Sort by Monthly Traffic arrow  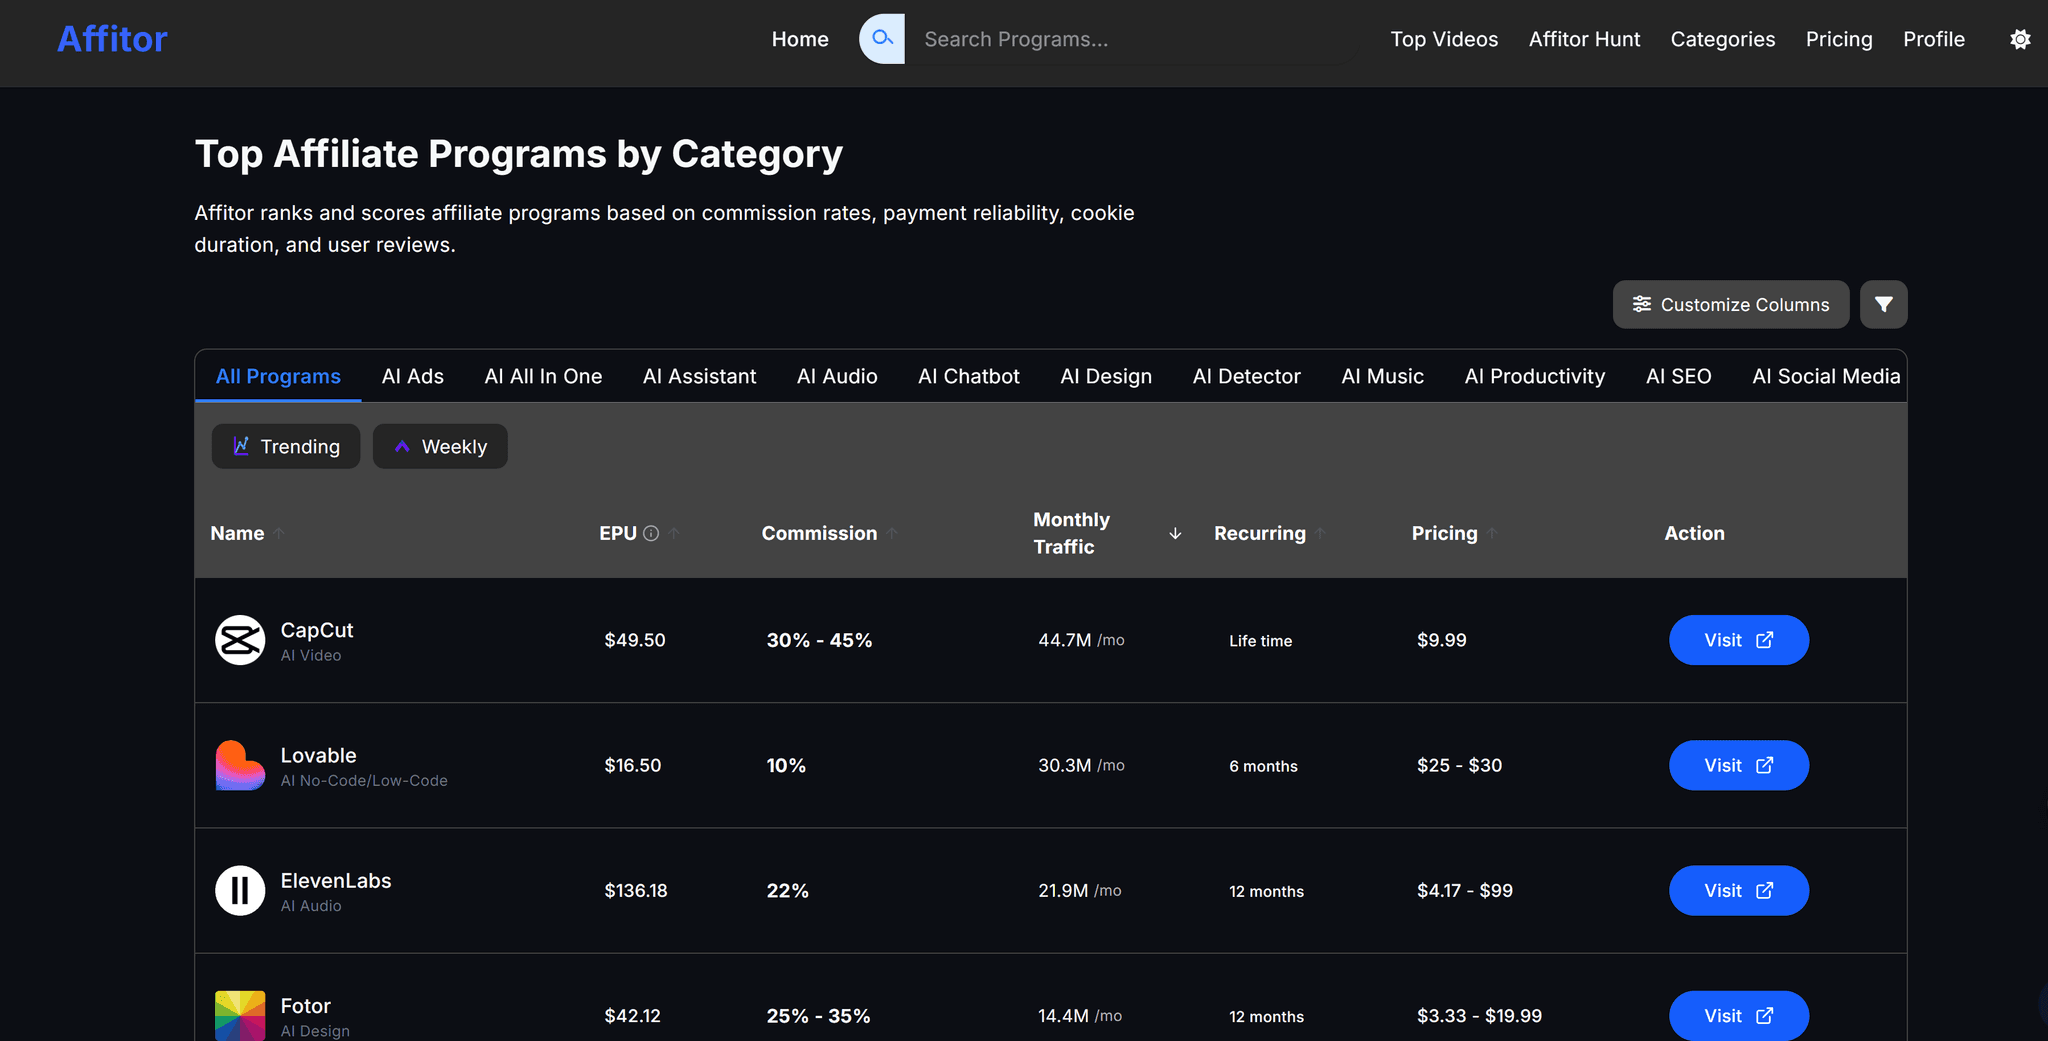pos(1175,534)
